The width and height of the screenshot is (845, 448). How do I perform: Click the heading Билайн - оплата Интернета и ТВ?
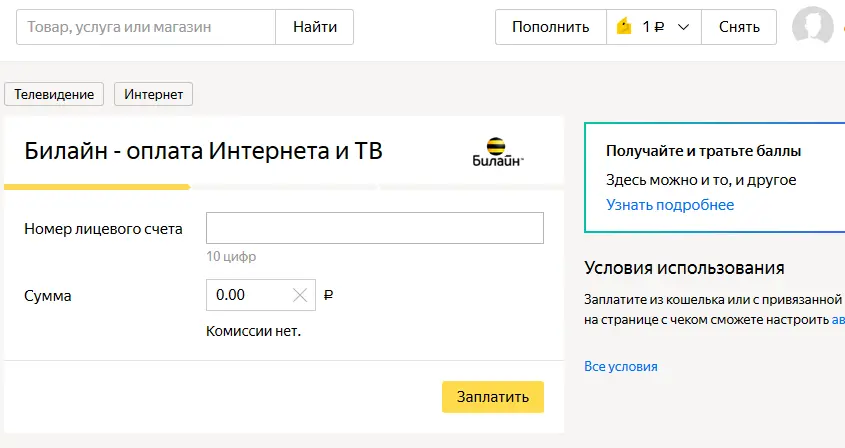(x=203, y=151)
